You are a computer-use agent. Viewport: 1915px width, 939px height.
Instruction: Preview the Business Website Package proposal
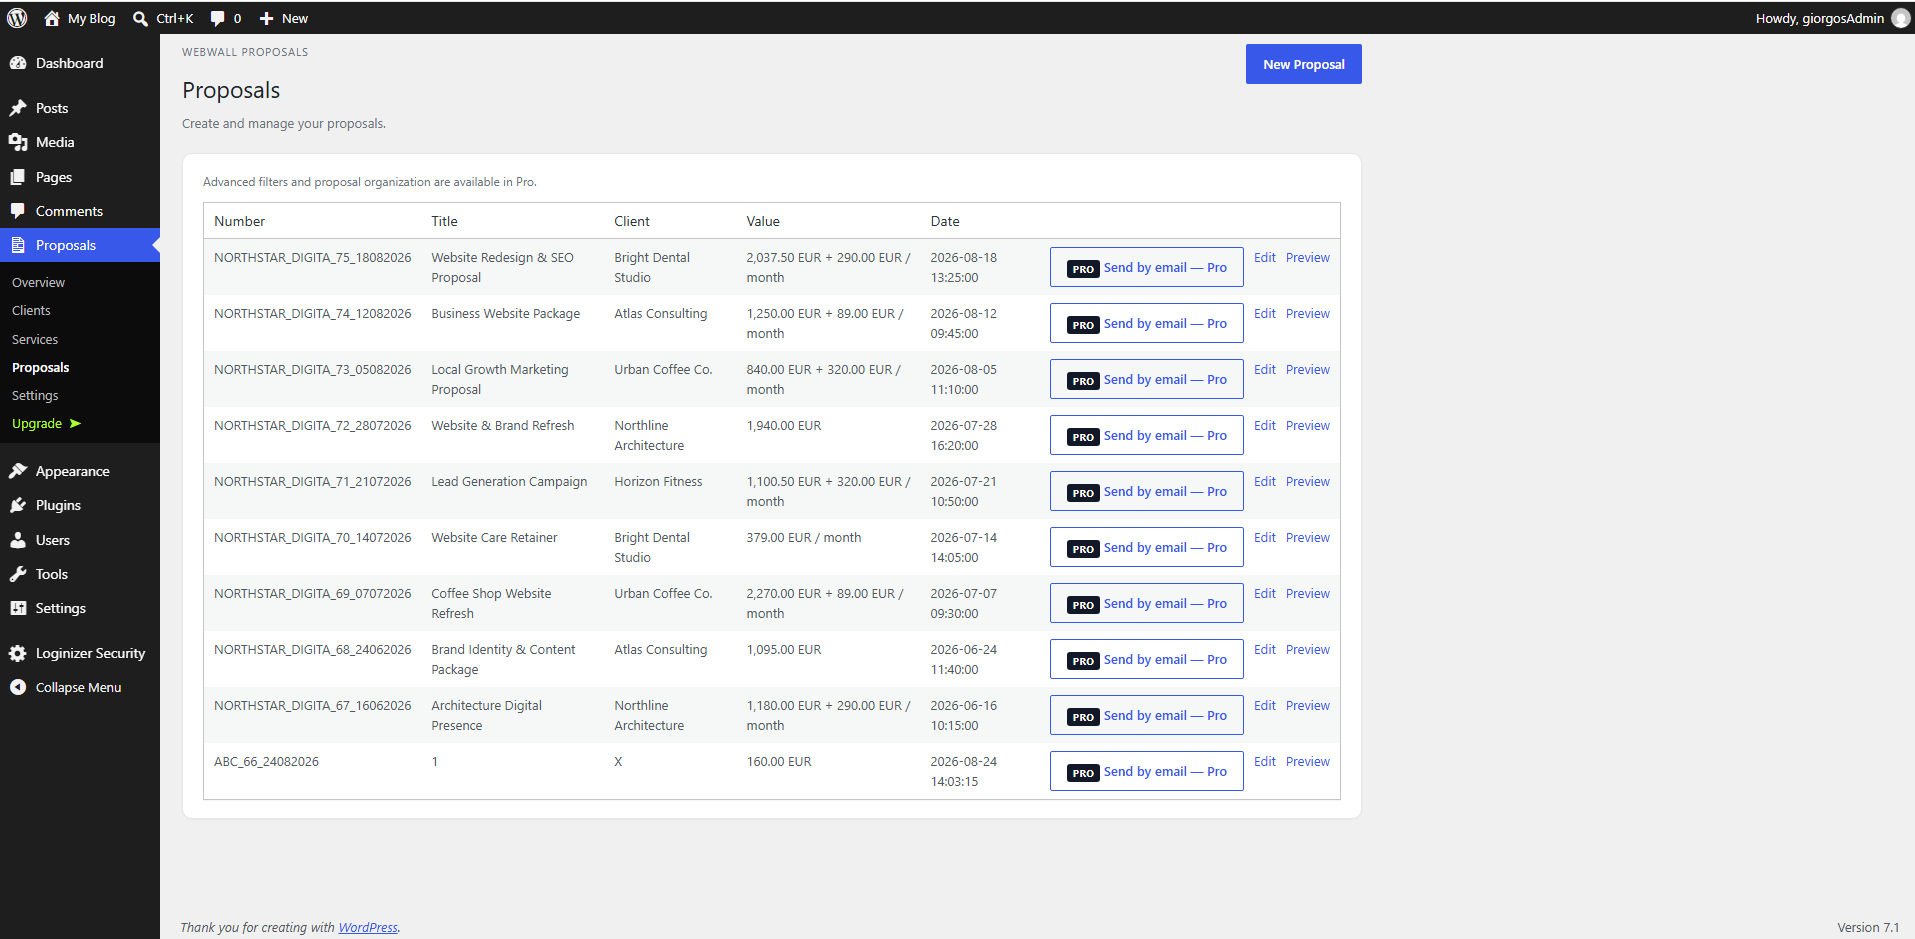coord(1308,313)
